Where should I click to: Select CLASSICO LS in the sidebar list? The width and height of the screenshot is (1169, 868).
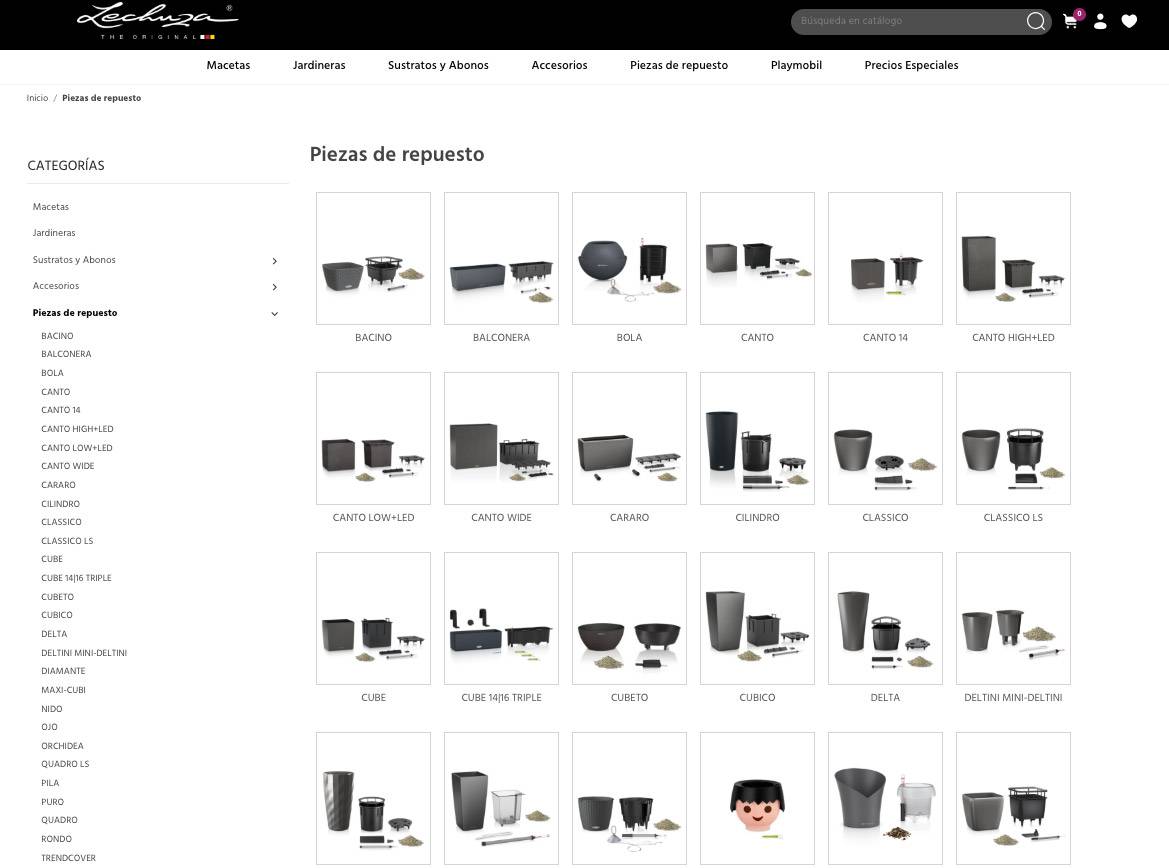67,541
